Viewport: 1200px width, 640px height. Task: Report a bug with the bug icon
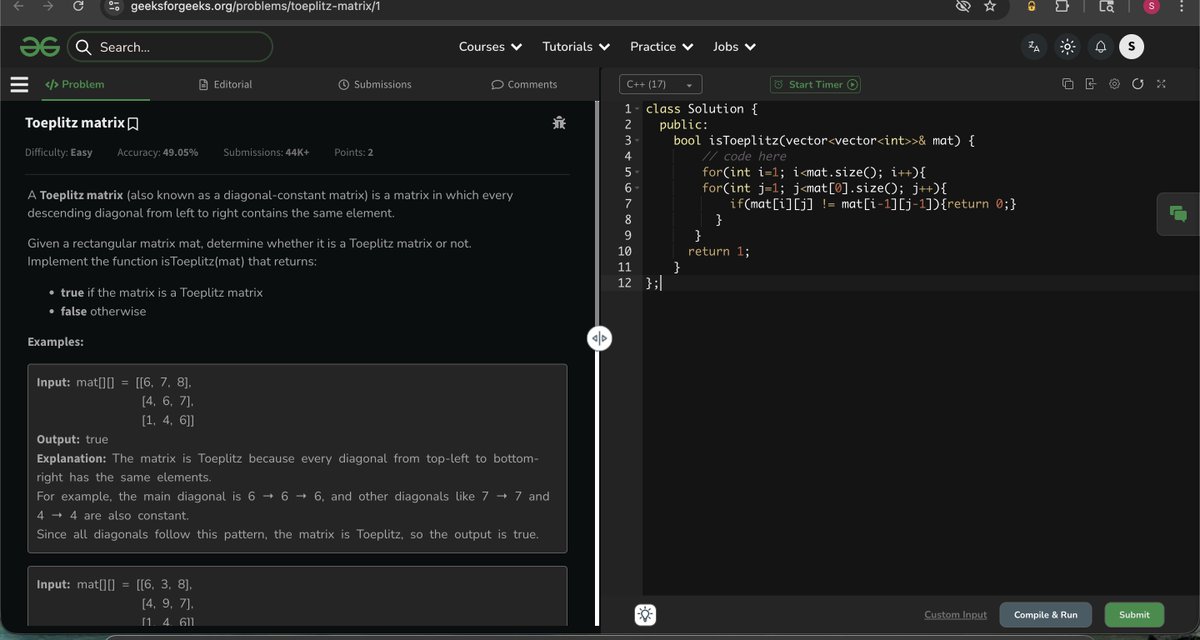(559, 123)
